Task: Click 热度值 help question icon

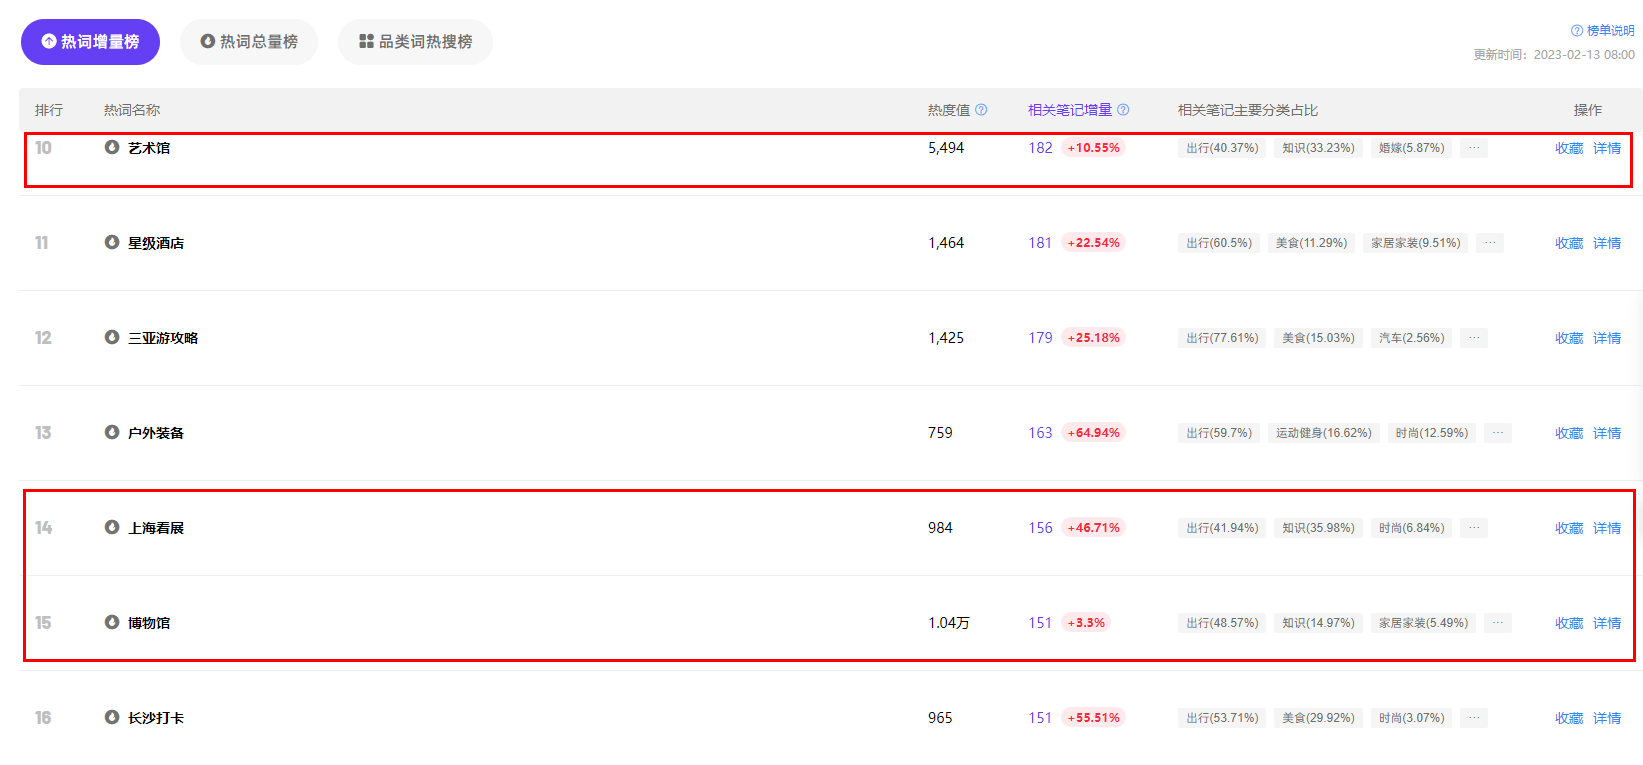Action: 981,110
